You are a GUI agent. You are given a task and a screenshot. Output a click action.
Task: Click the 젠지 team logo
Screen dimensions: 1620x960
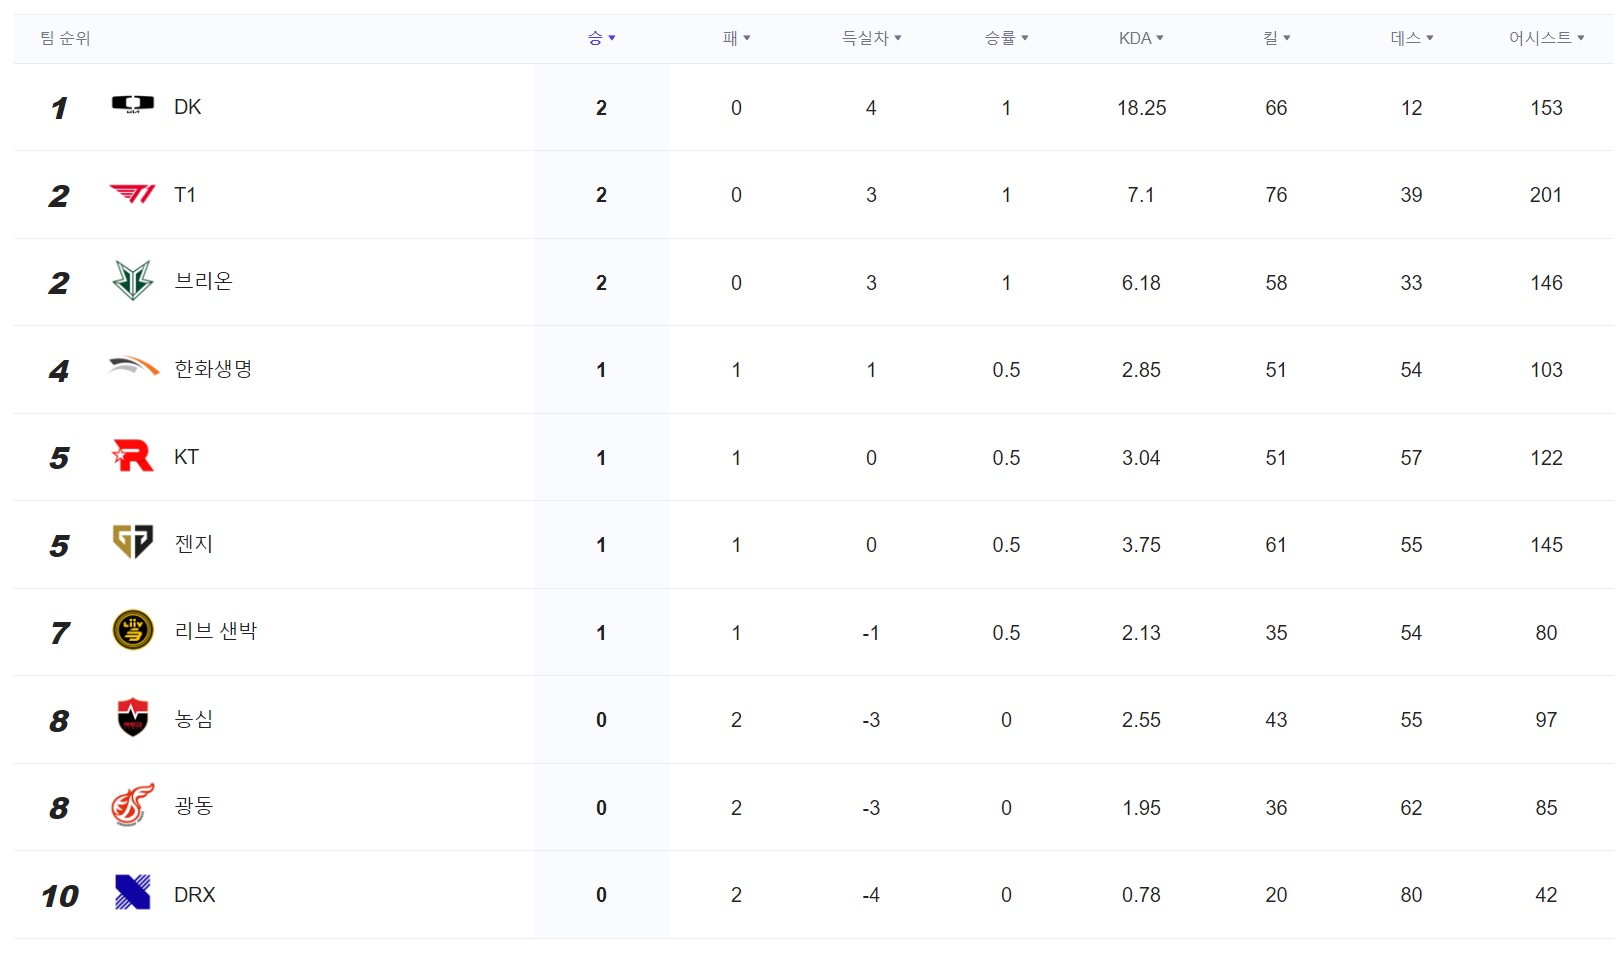click(132, 542)
